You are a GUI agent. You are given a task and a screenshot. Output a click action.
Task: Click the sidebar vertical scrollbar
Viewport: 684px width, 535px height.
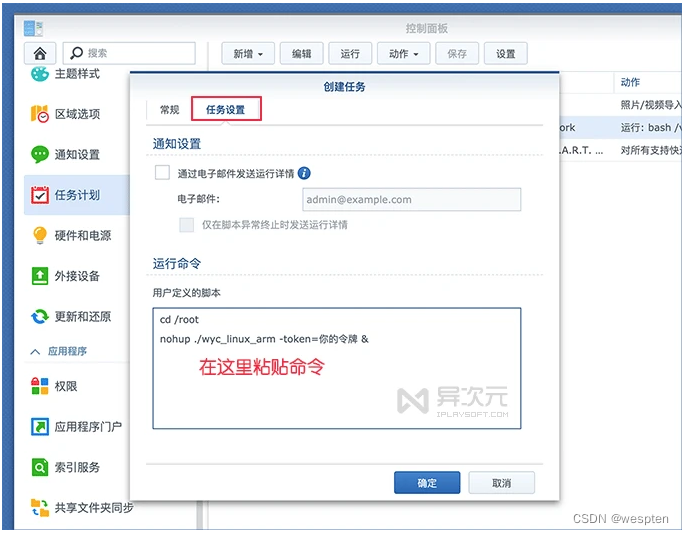200,515
